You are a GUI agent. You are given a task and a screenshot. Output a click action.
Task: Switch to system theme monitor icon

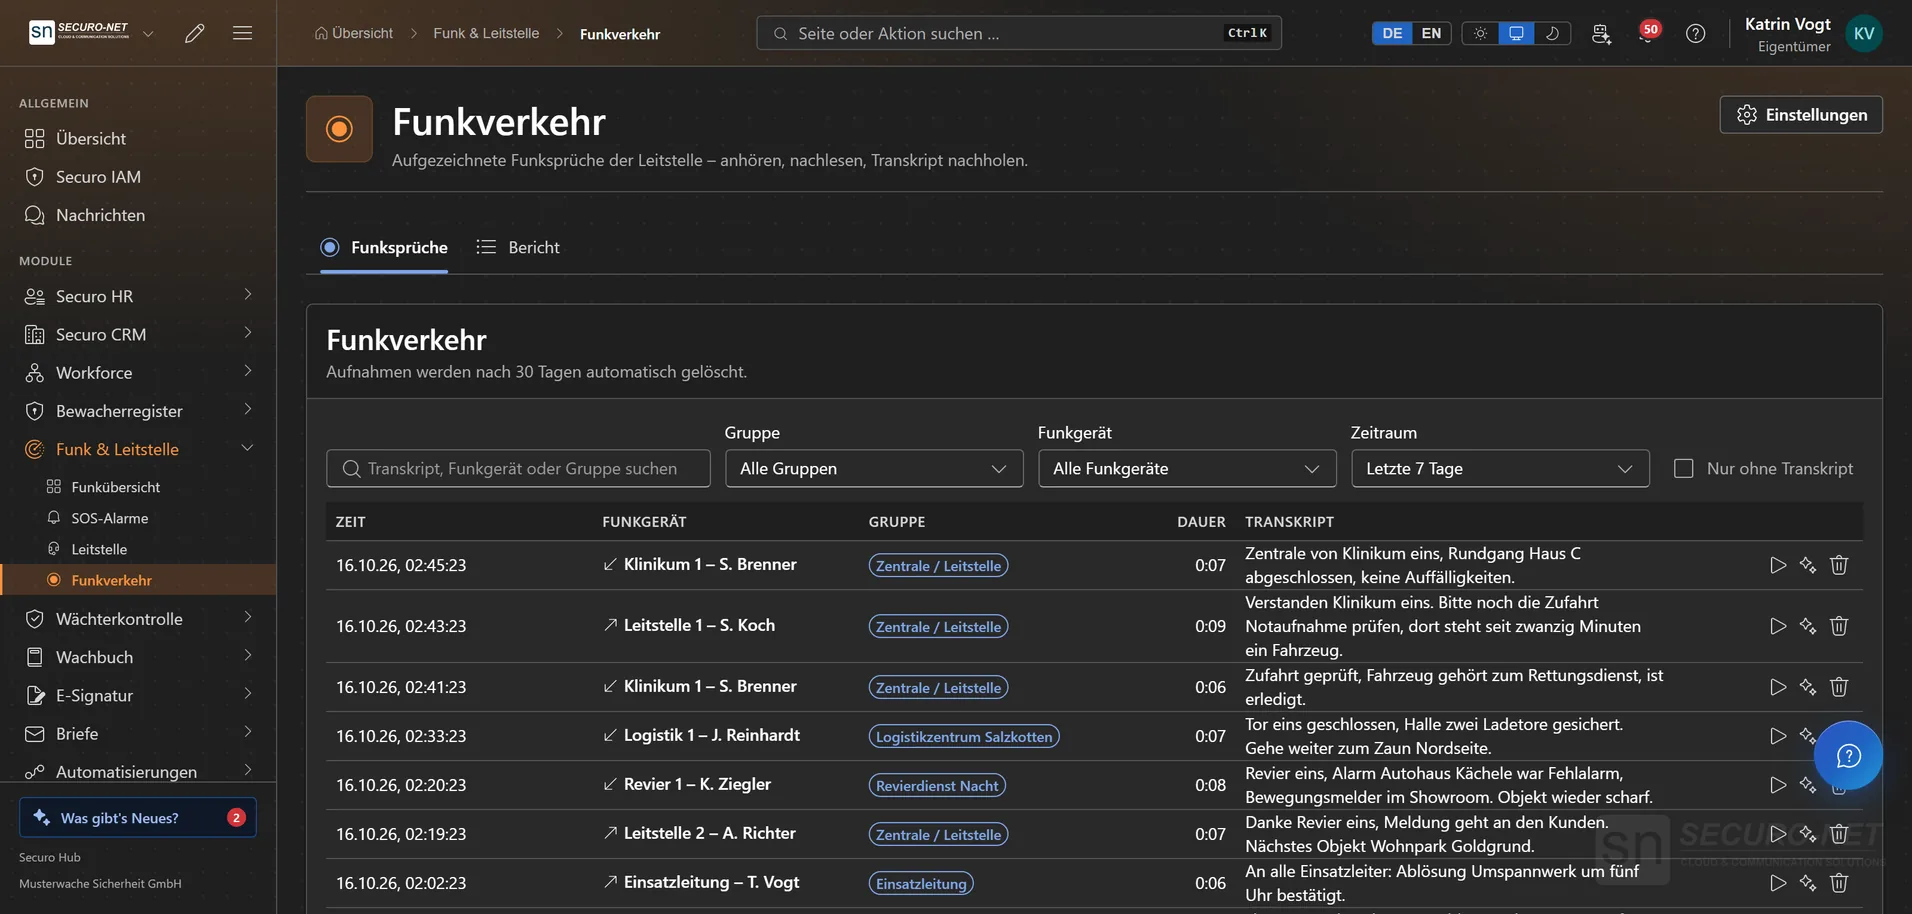1516,33
